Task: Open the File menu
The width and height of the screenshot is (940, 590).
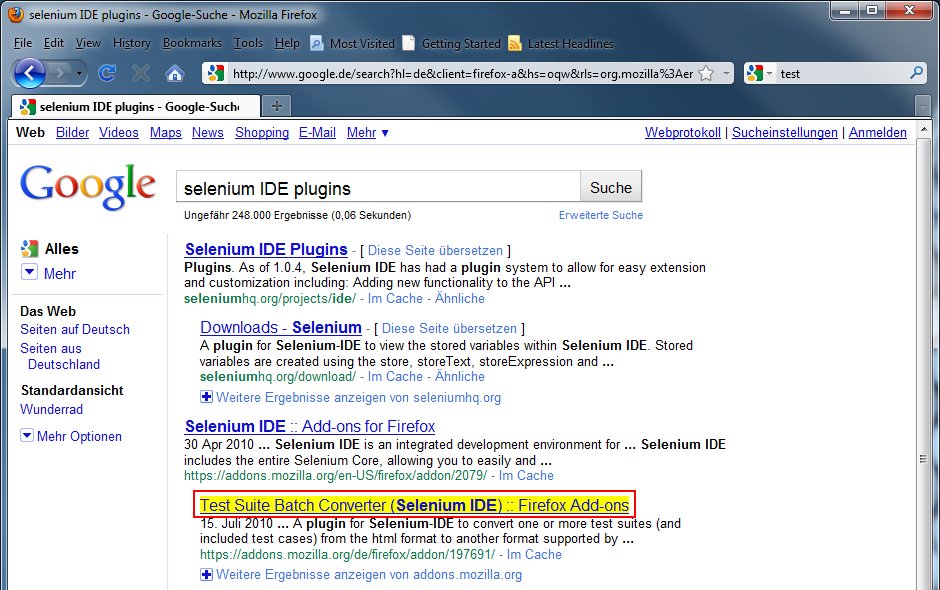Action: 23,43
